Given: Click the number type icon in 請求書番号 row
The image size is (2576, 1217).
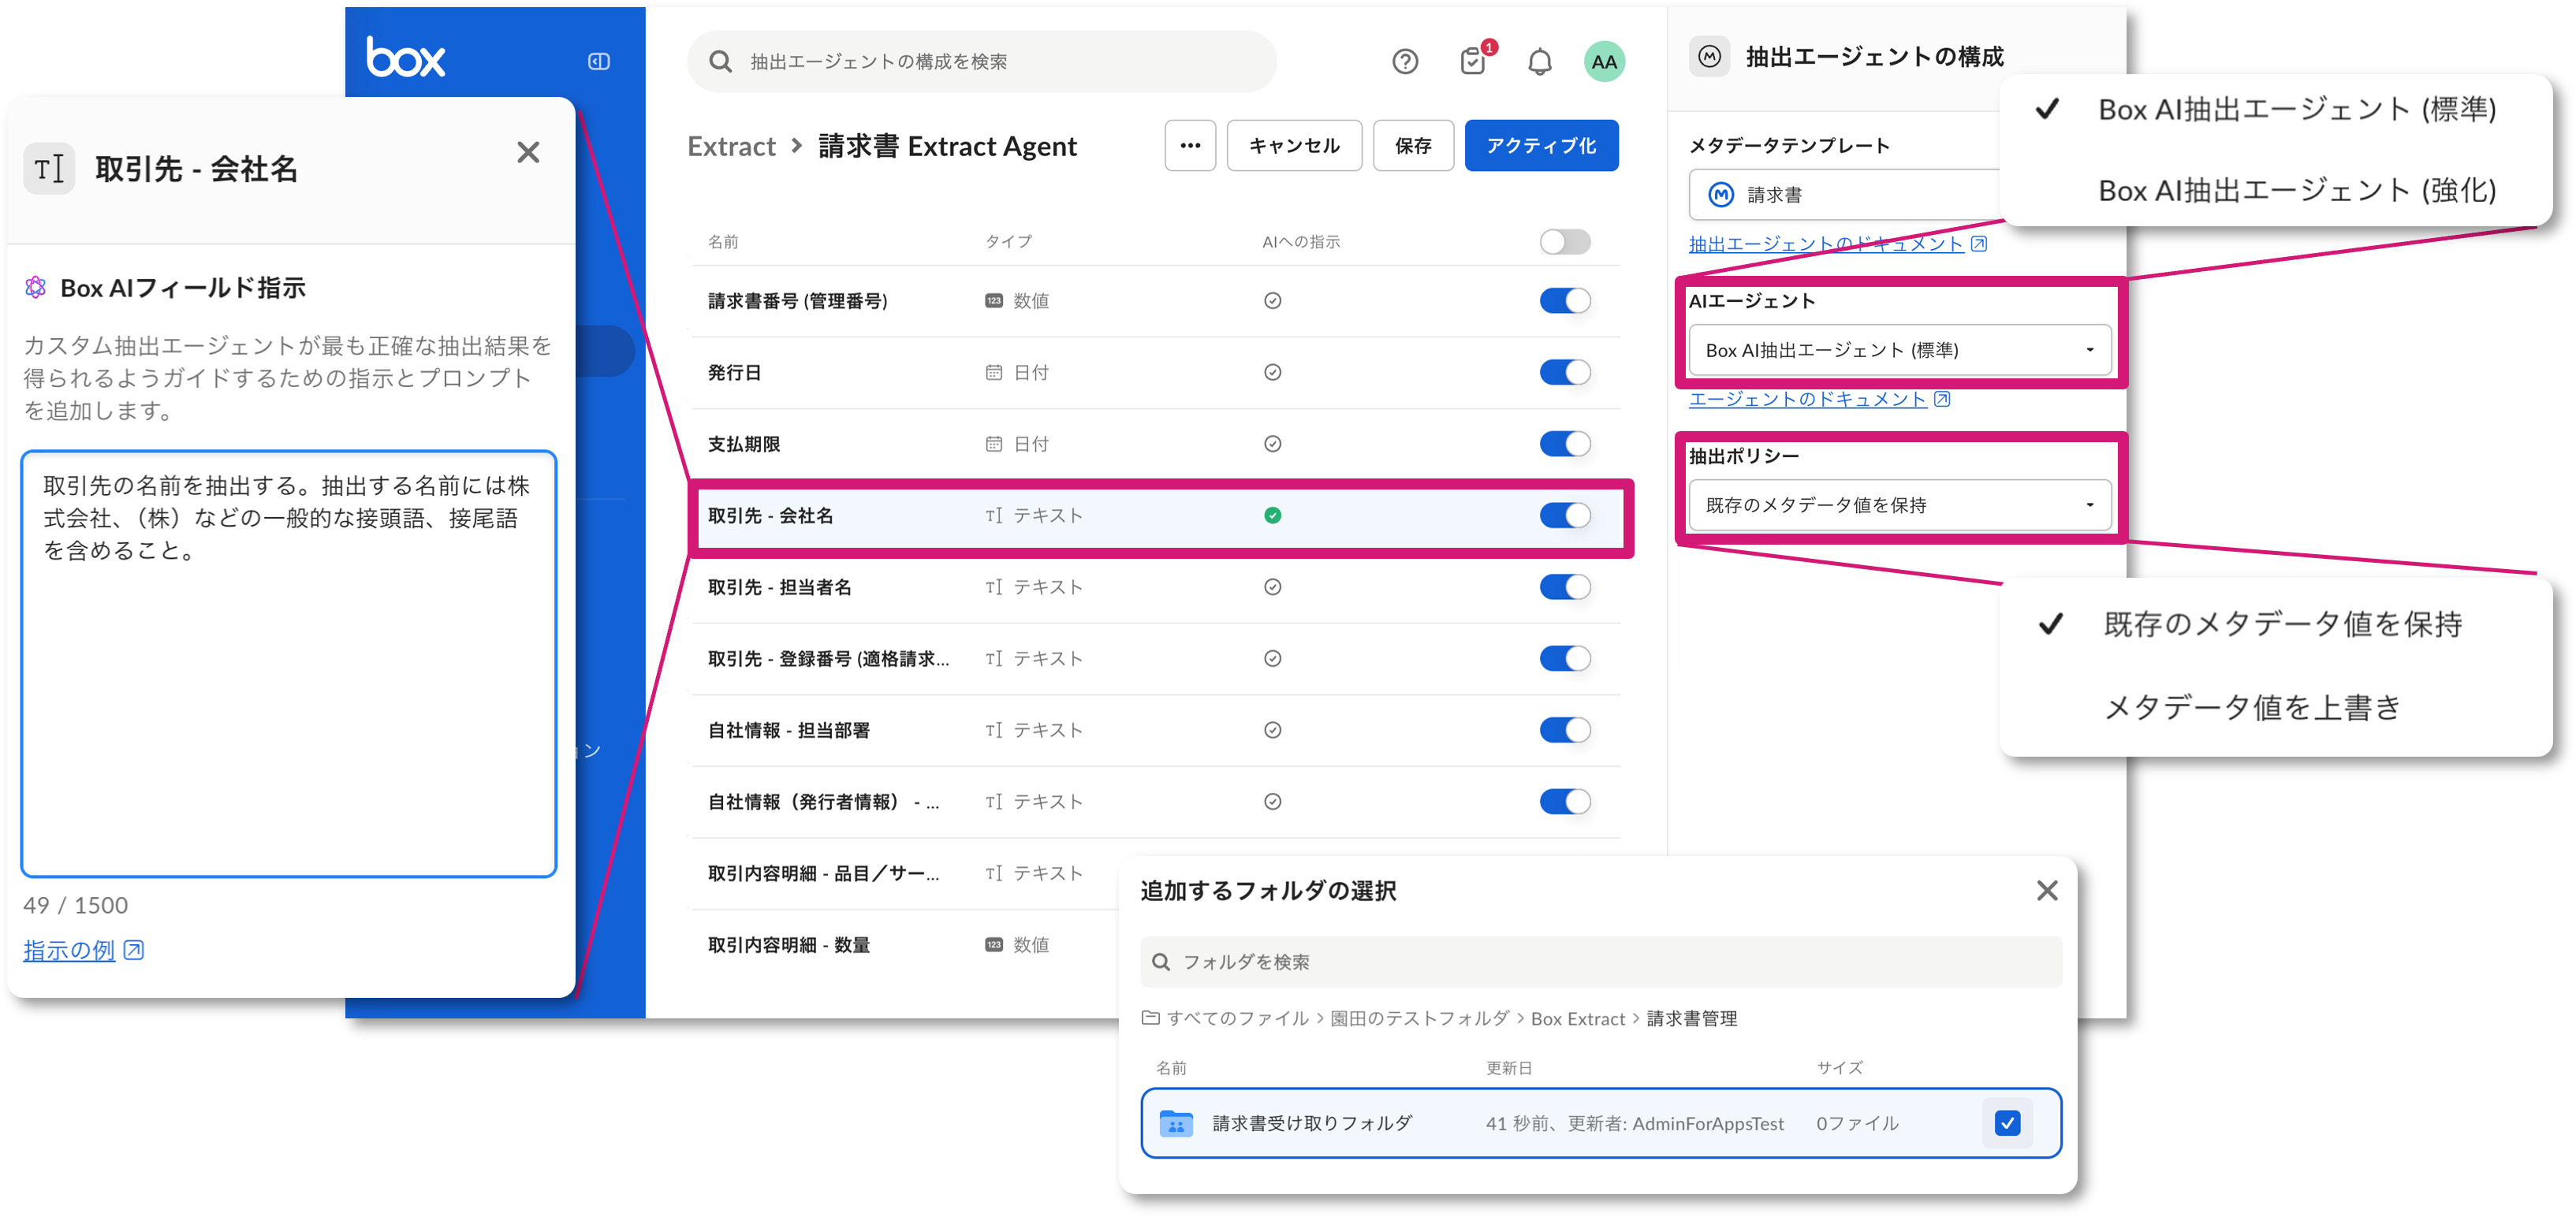Looking at the screenshot, I should 994,301.
